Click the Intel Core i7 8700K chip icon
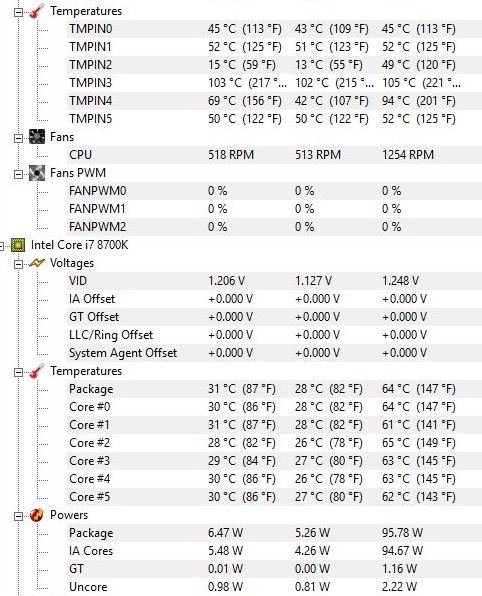This screenshot has height=596, width=482. click(x=18, y=245)
